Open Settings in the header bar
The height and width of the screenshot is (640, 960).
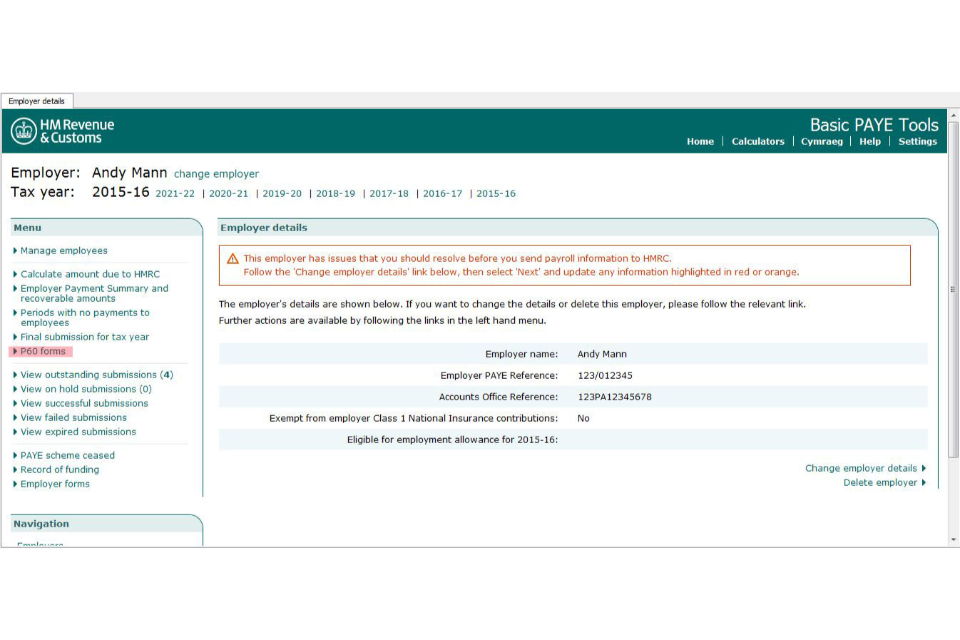[917, 141]
